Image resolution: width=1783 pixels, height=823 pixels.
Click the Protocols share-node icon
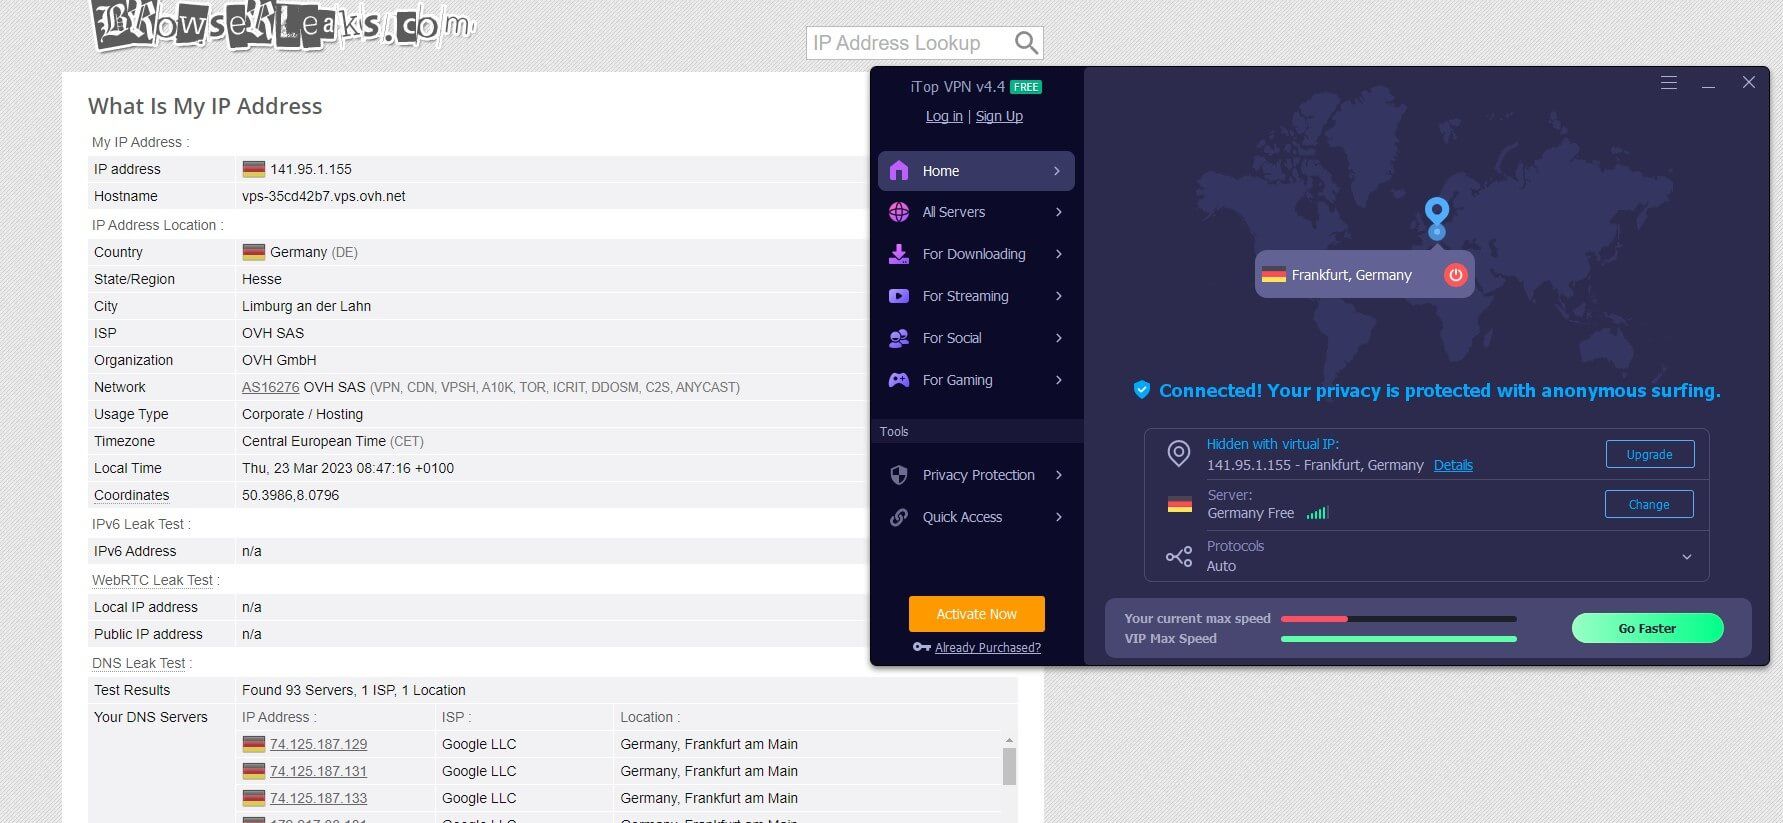(x=1179, y=556)
